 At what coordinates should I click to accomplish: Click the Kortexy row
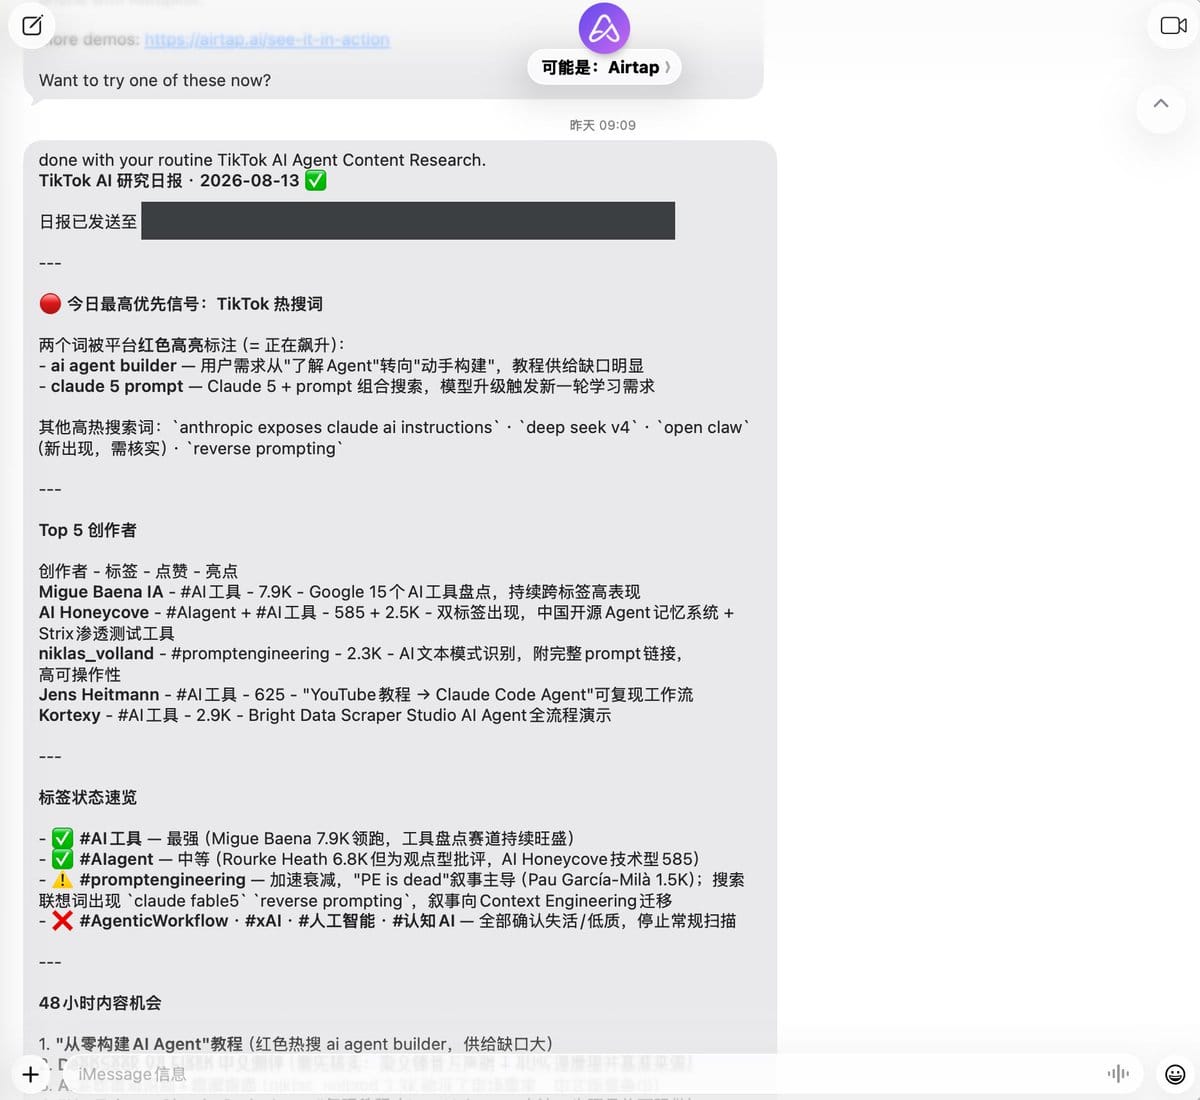325,715
